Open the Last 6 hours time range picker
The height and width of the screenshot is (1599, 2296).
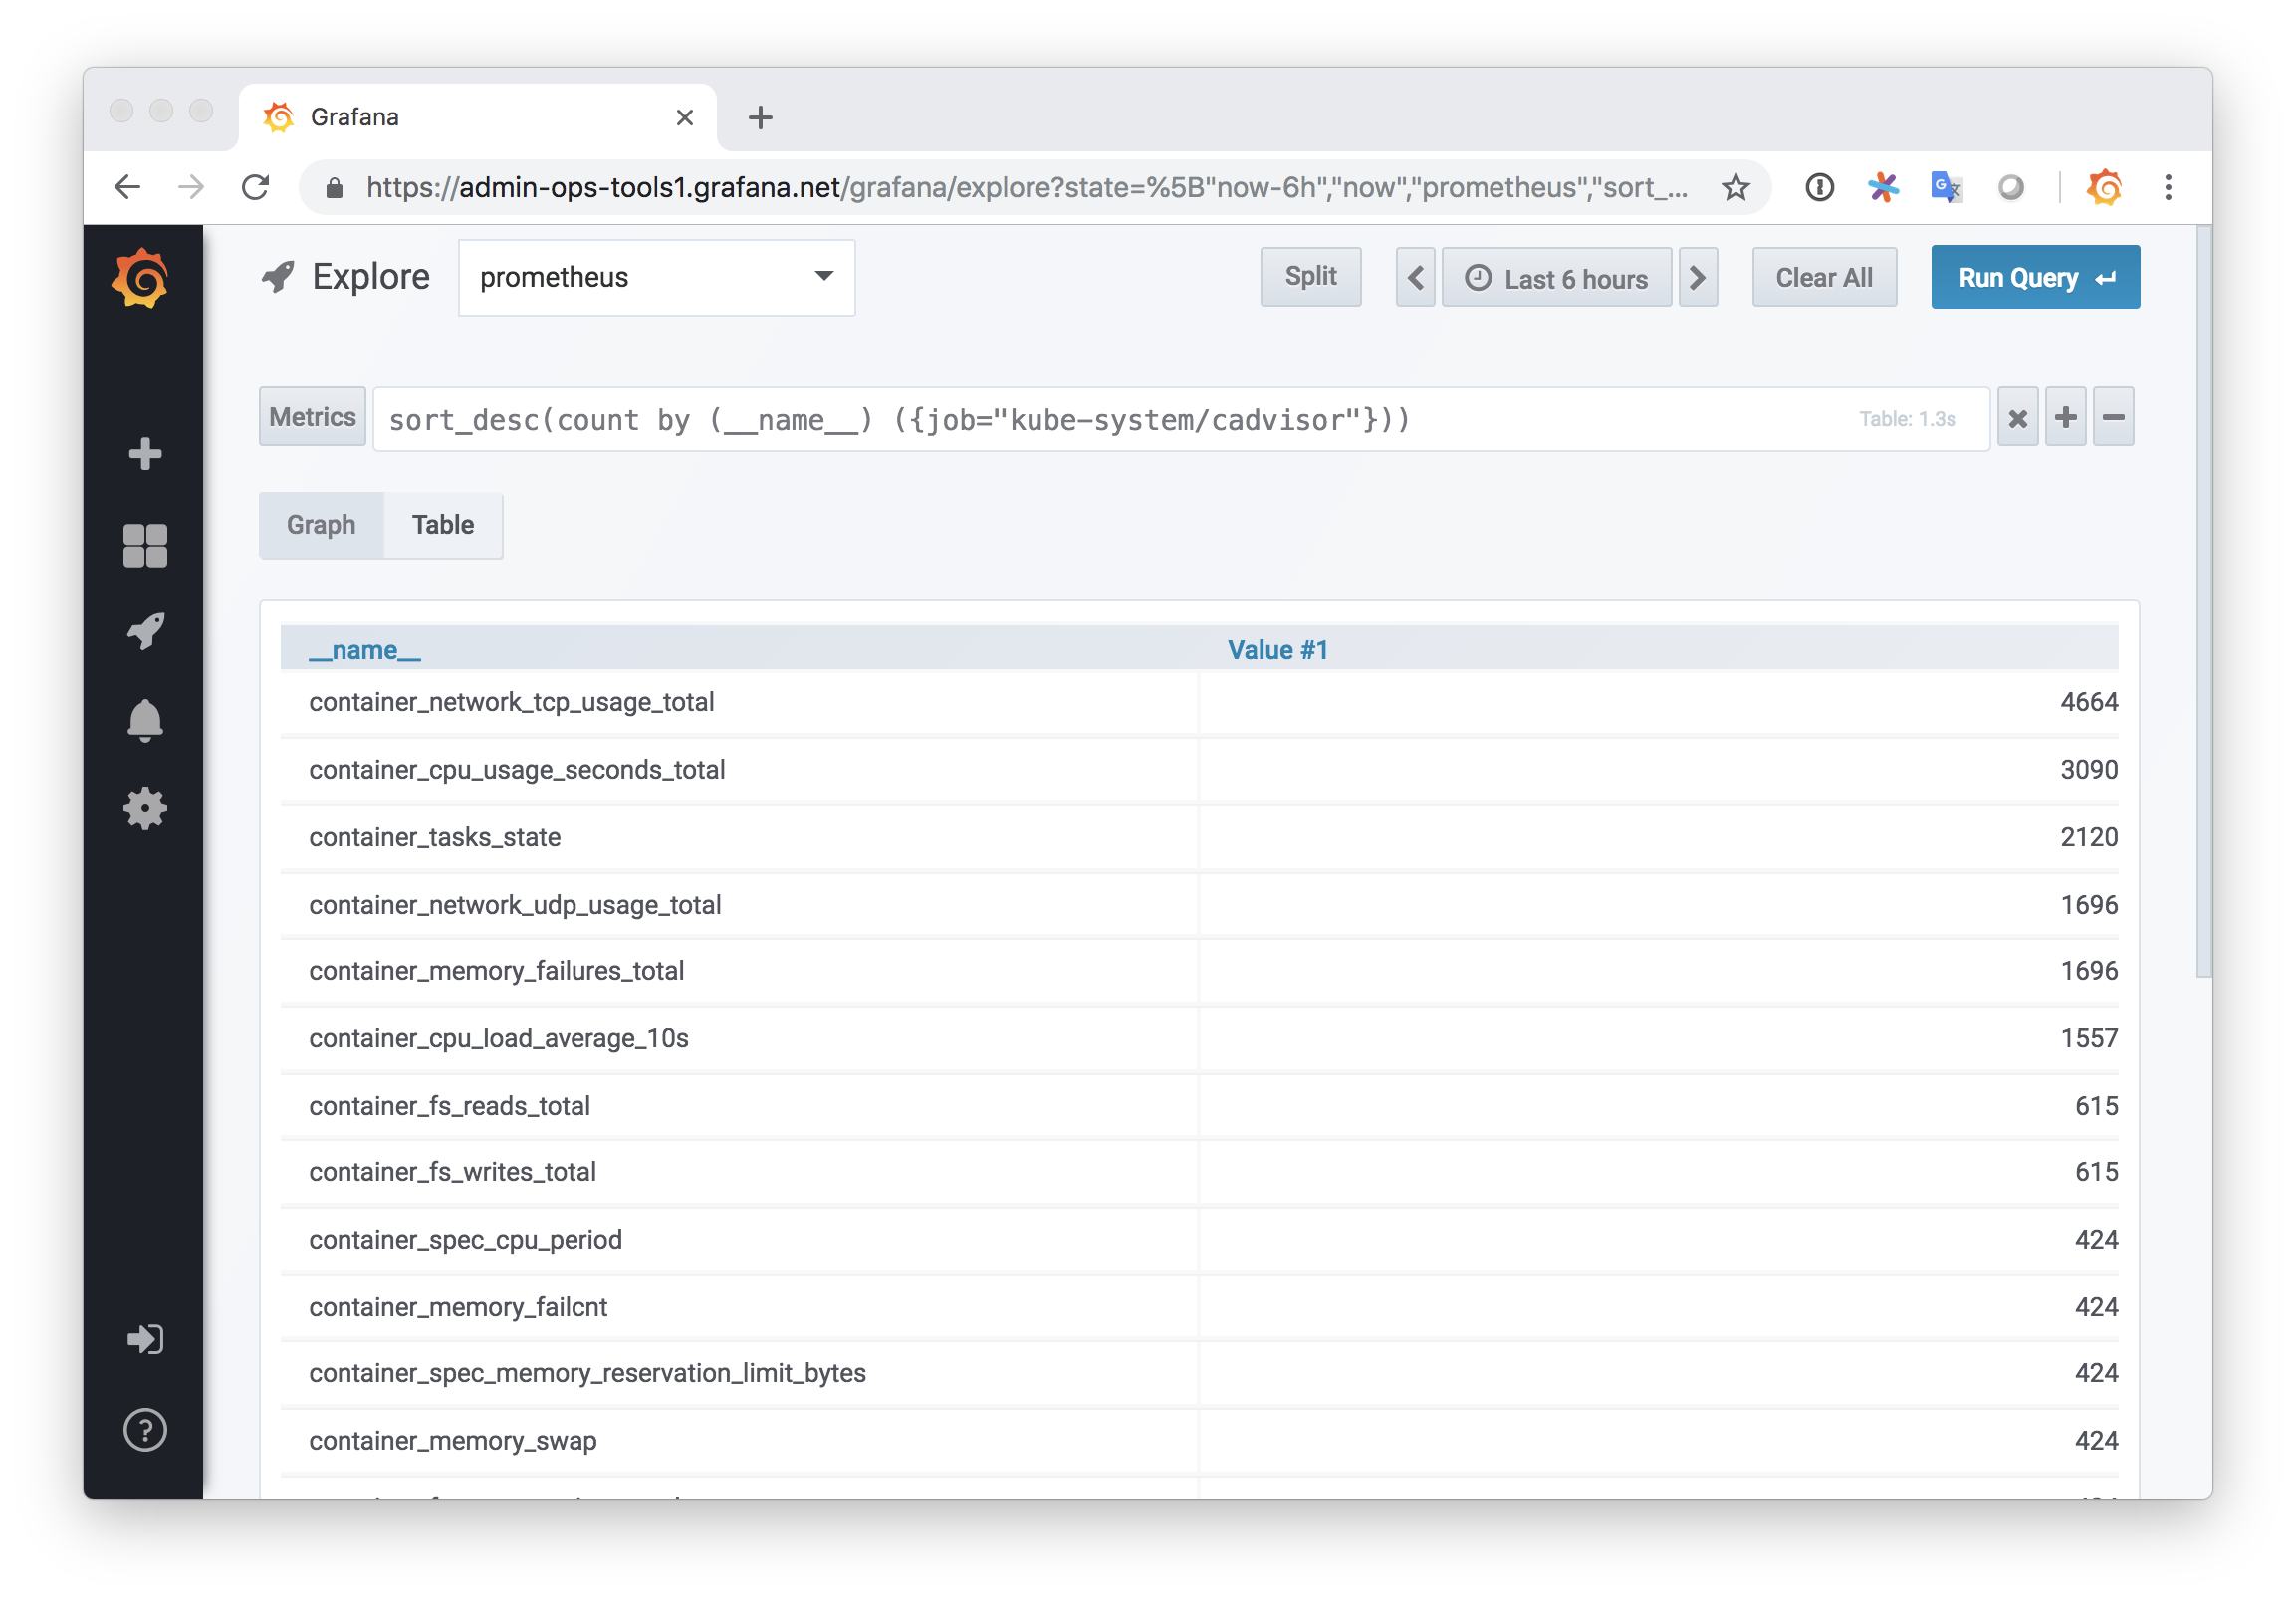pyautogui.click(x=1556, y=278)
